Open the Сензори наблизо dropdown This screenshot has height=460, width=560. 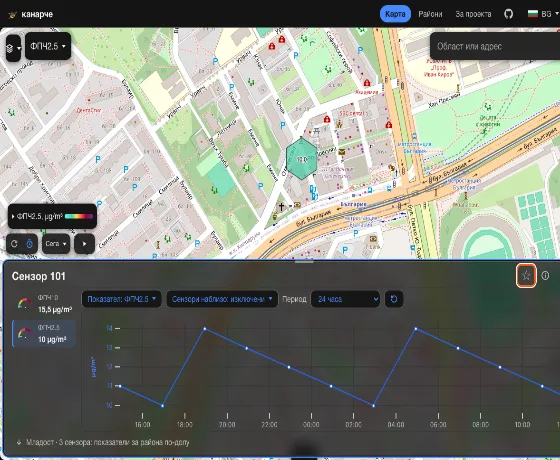pyautogui.click(x=222, y=299)
